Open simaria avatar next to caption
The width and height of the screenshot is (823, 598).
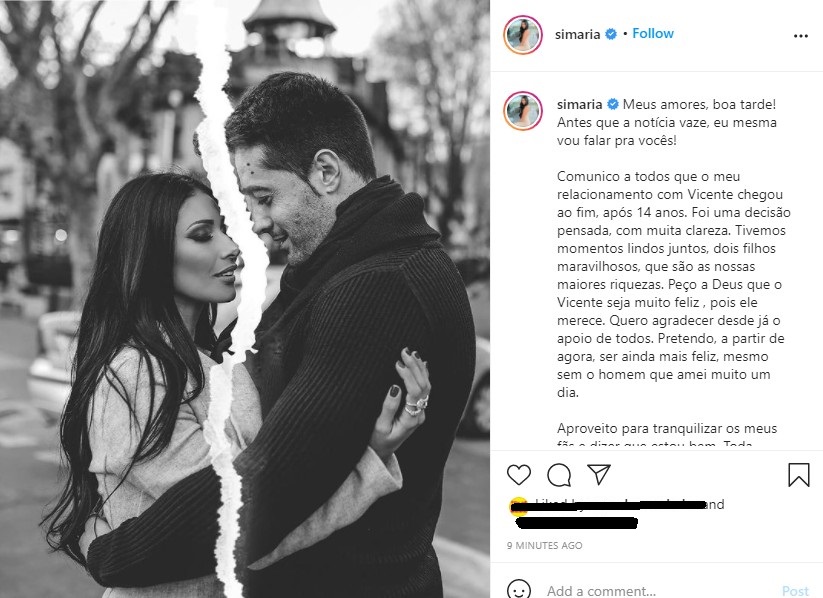click(x=523, y=111)
